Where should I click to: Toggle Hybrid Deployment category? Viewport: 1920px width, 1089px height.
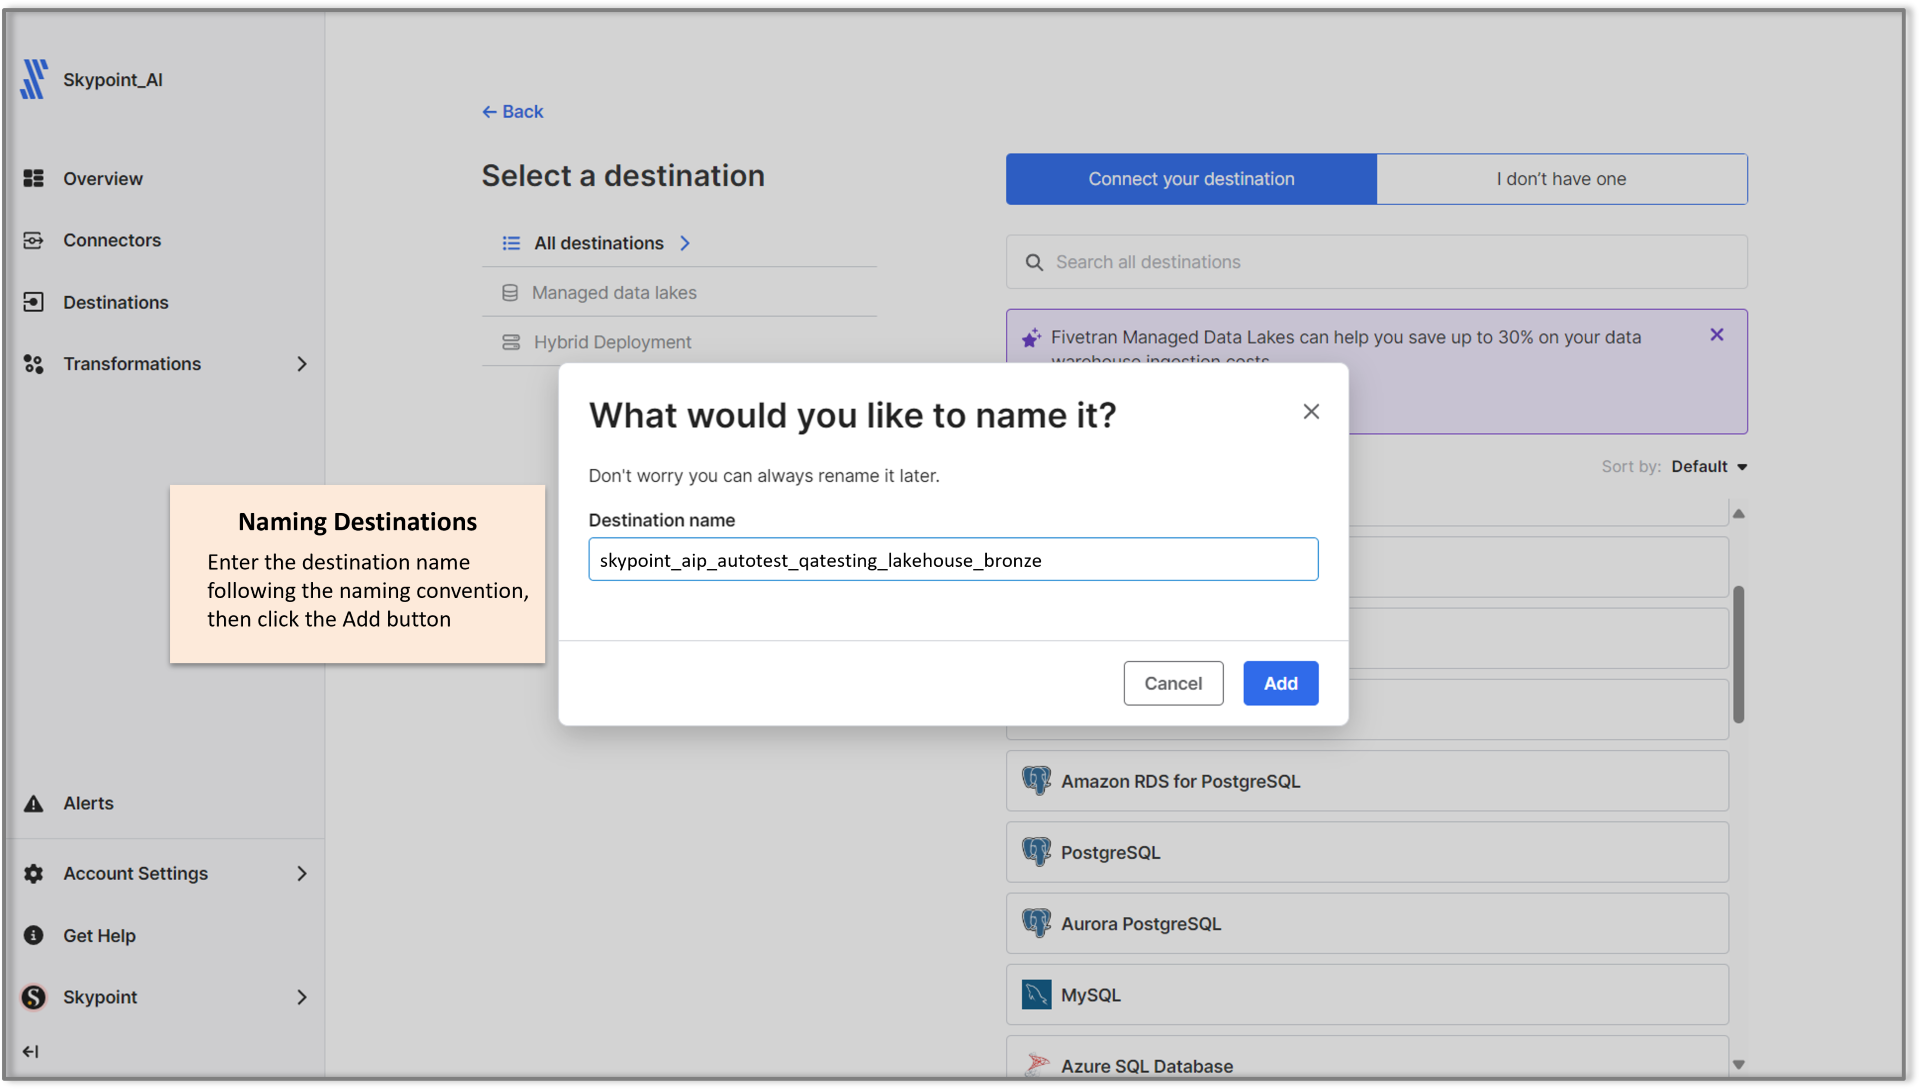pyautogui.click(x=612, y=341)
